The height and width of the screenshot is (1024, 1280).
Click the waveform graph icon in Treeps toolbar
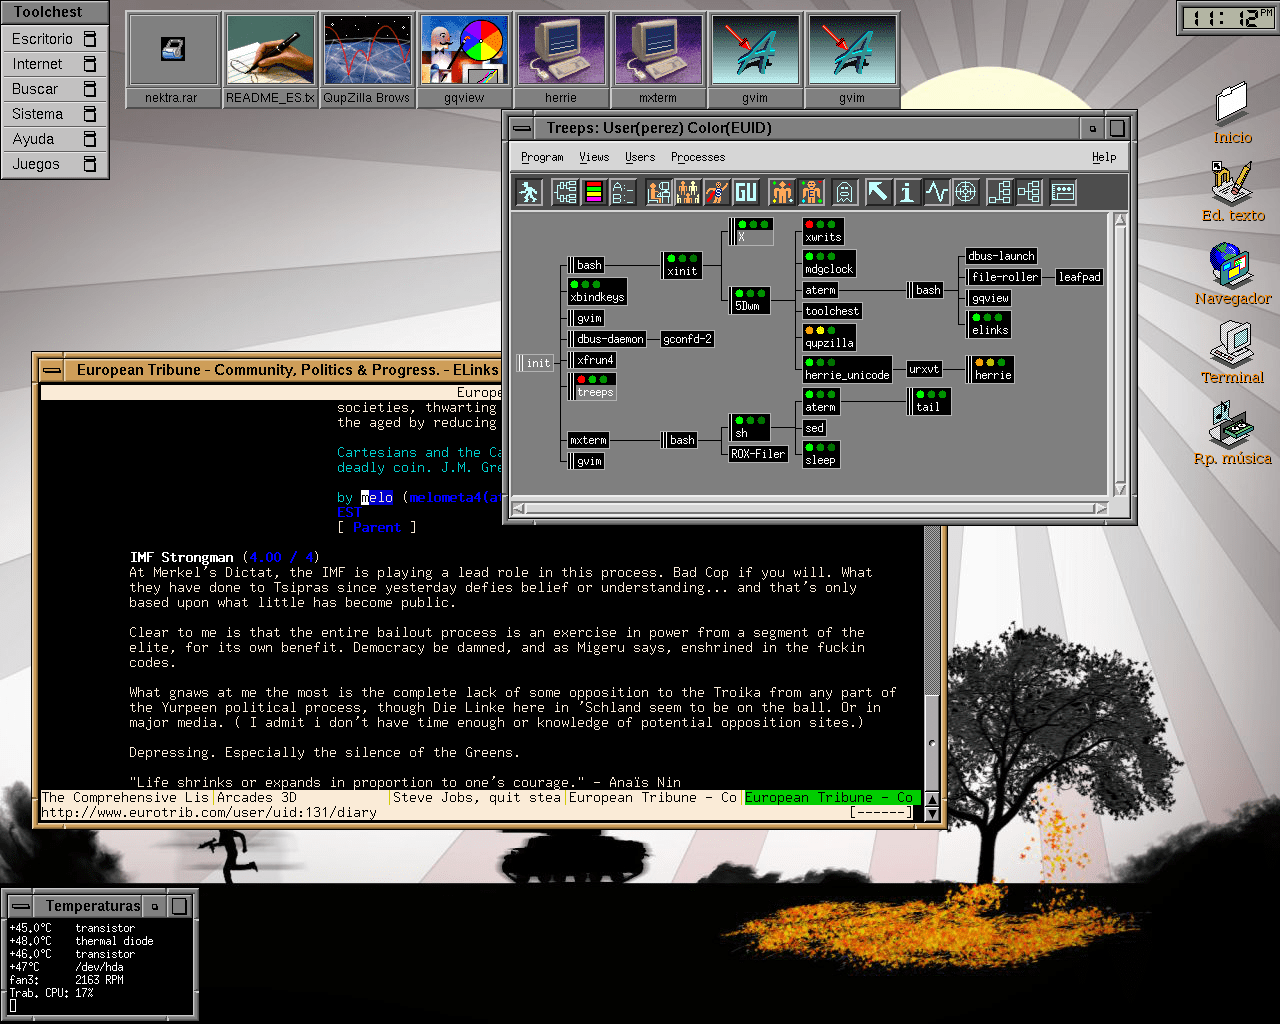(936, 192)
